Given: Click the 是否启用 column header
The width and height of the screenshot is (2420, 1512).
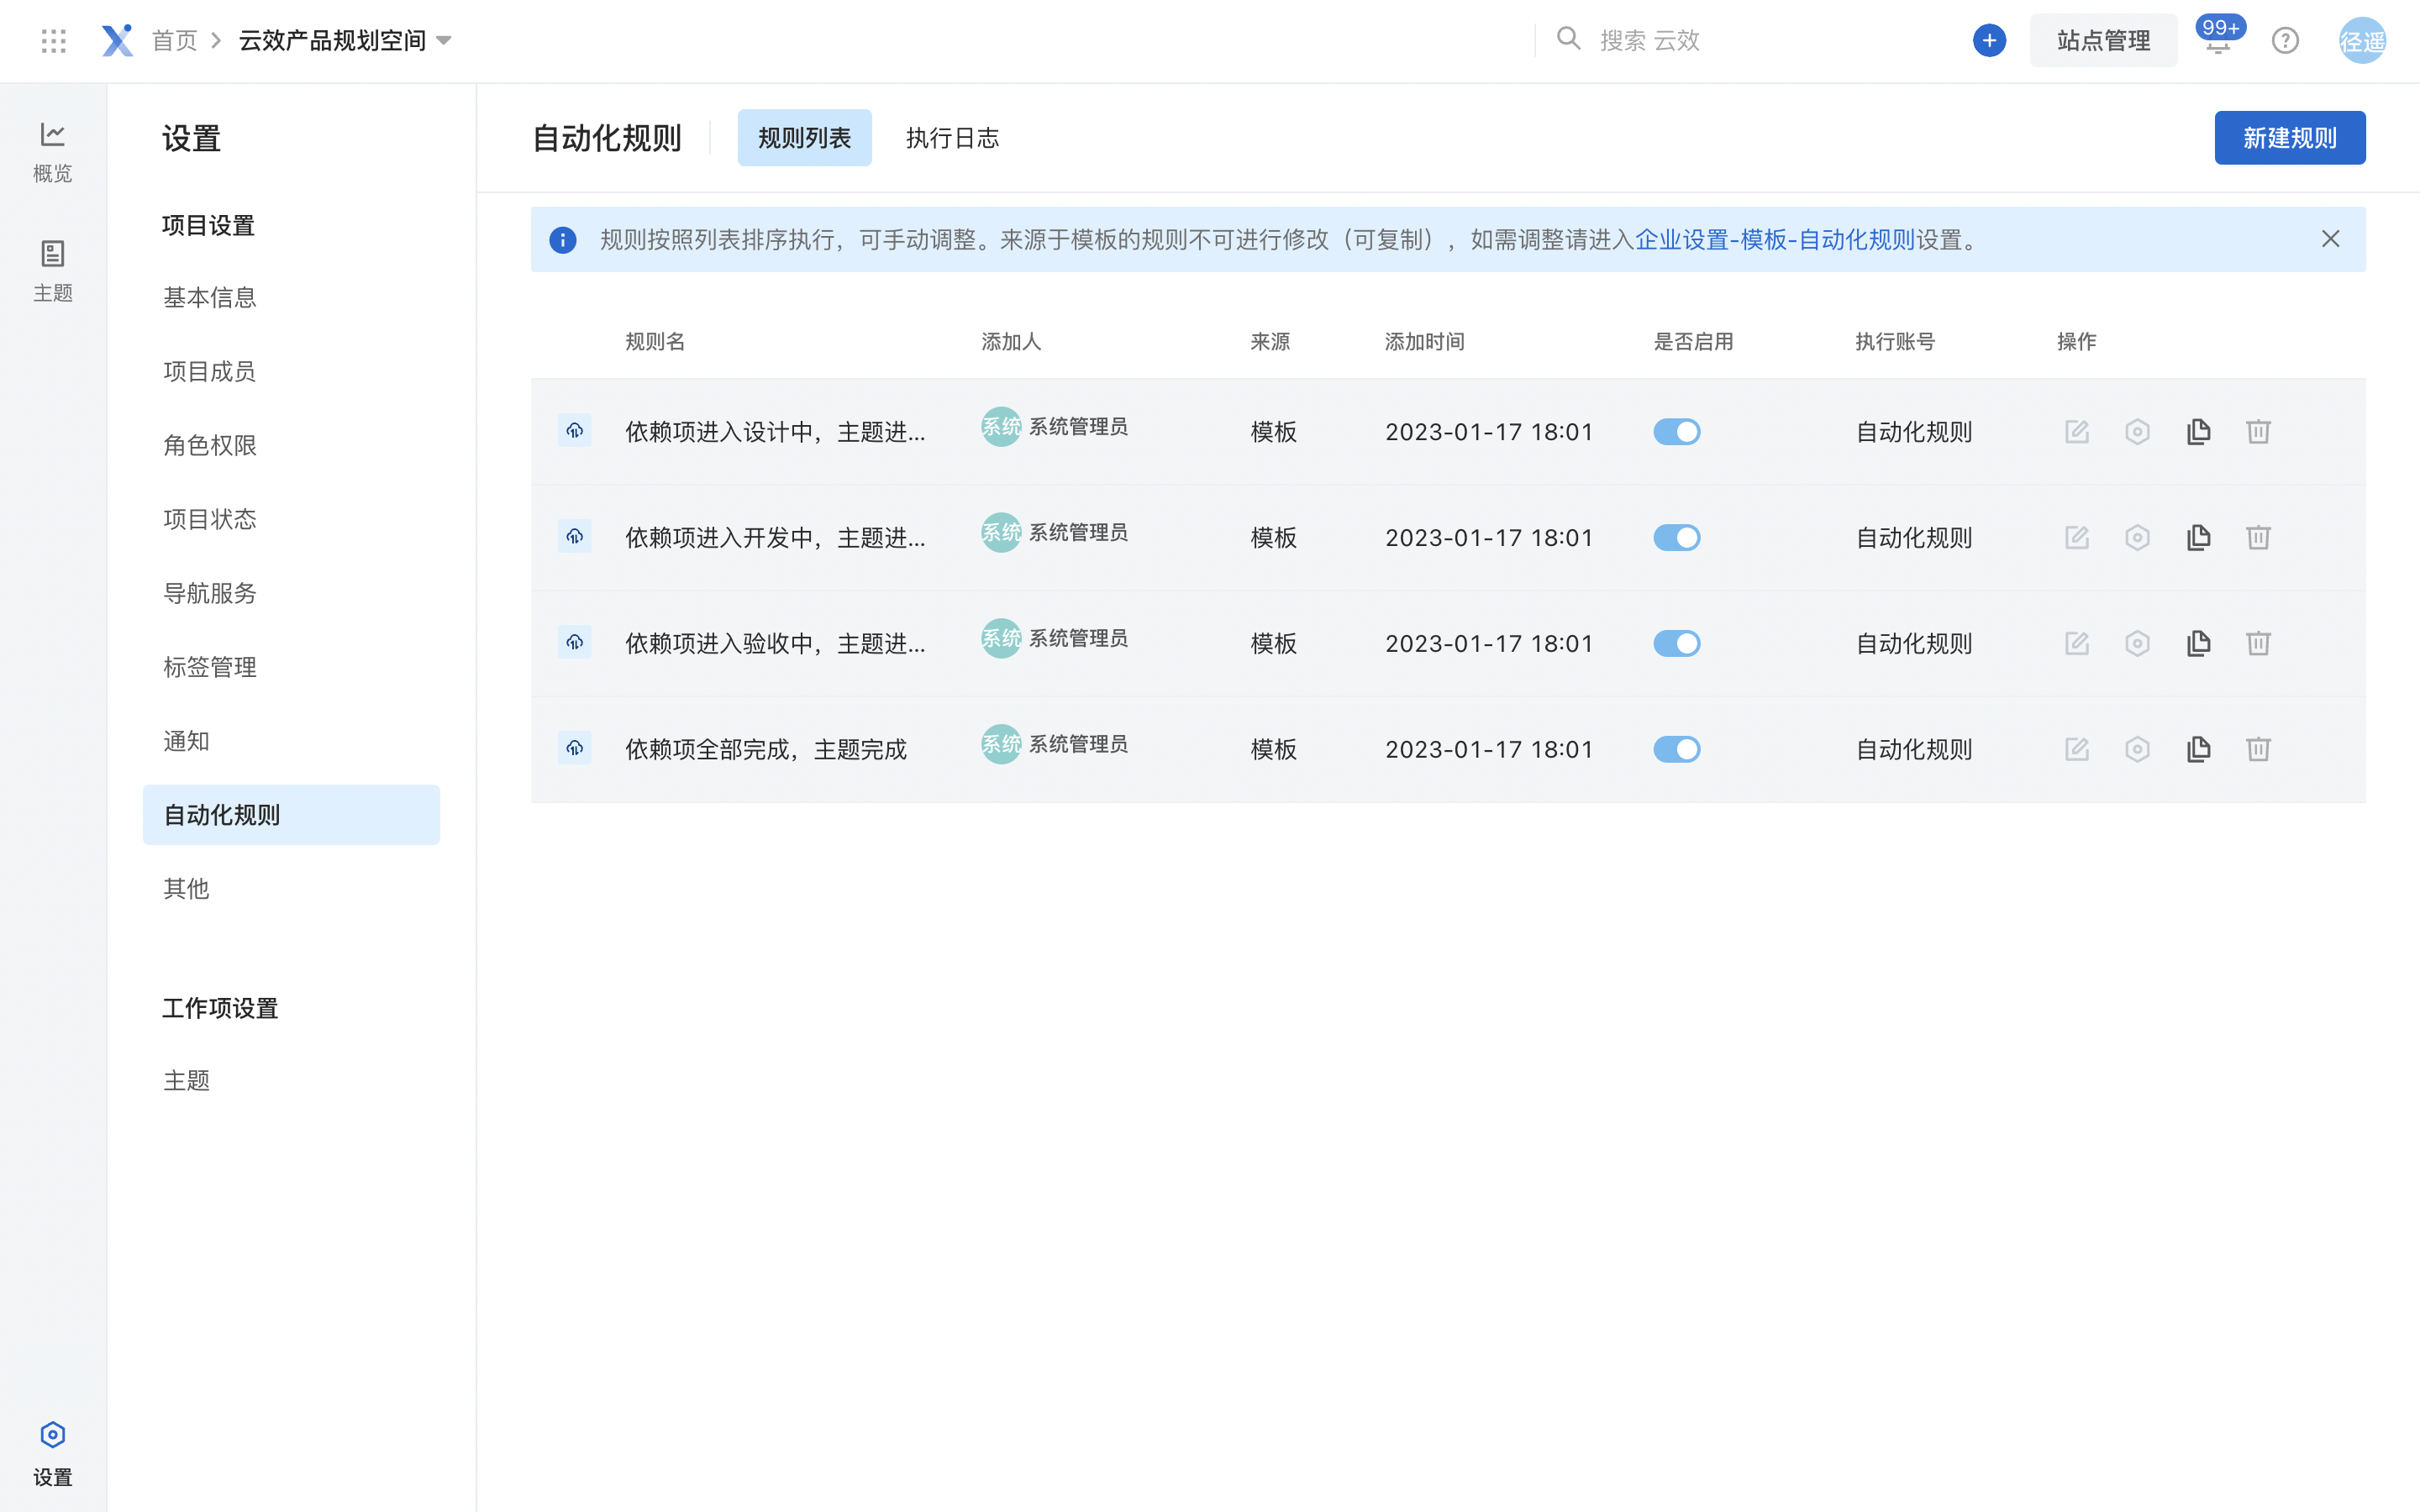Looking at the screenshot, I should click(1693, 342).
